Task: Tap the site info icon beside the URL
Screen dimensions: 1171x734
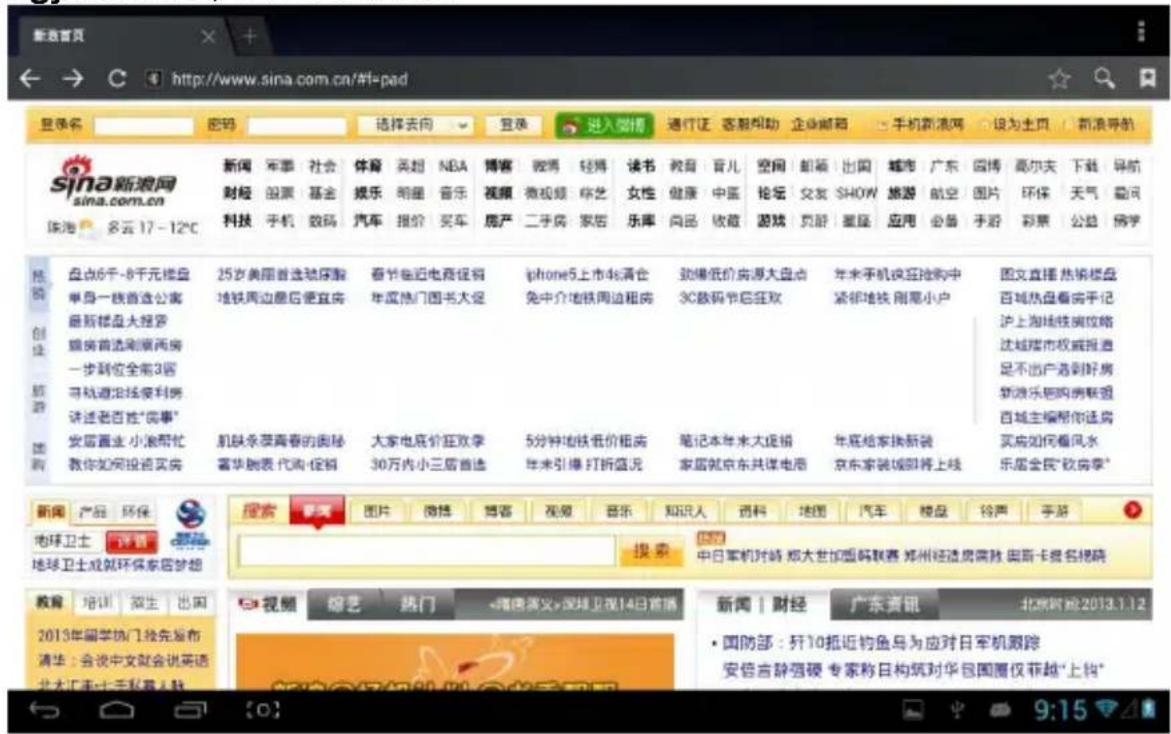Action: 154,78
